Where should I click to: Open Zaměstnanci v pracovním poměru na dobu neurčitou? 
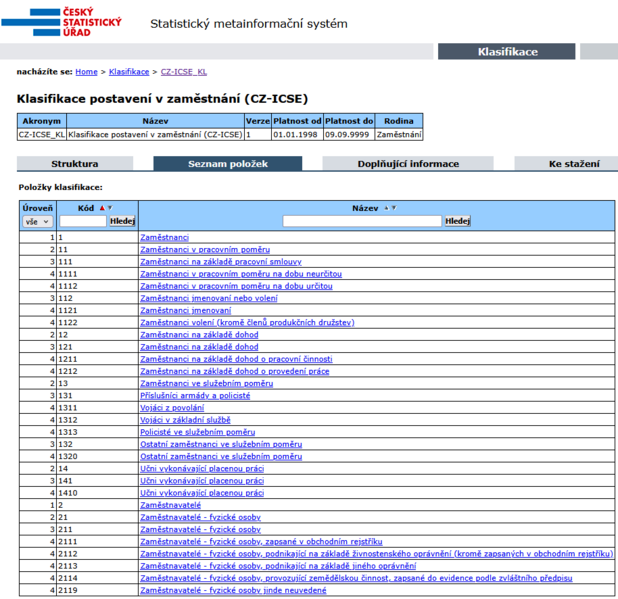(241, 274)
